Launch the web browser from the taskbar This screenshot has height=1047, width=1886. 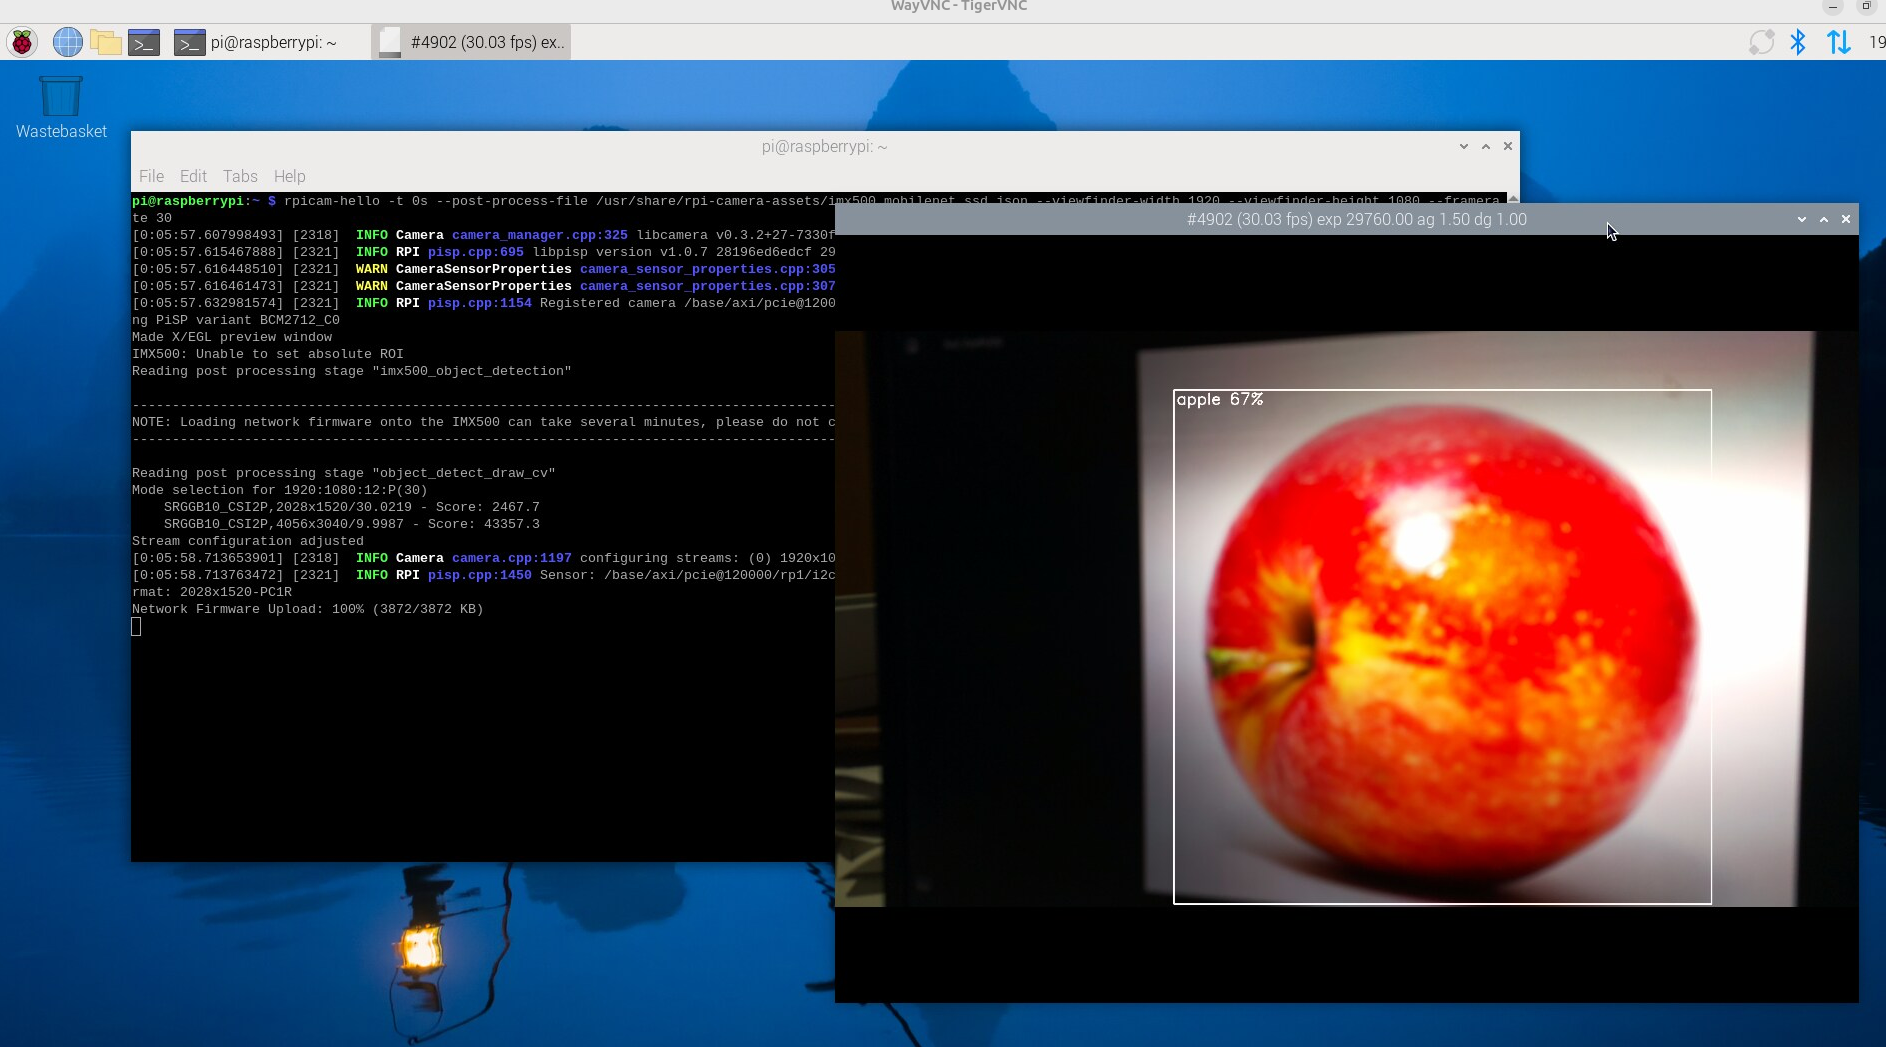[x=66, y=42]
